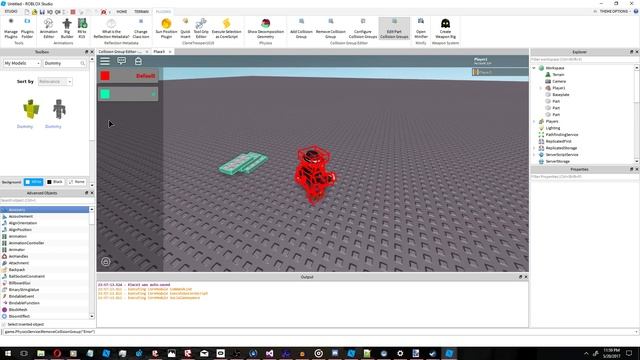Click the red stop button in quick access bar
This screenshot has height=360, width=640.
click(x=73, y=12)
